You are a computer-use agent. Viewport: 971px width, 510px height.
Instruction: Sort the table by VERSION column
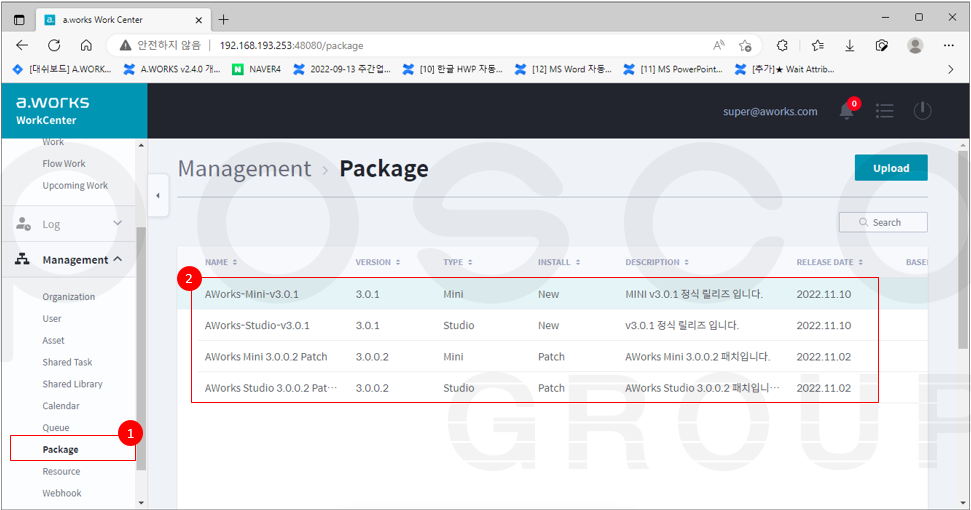point(378,262)
